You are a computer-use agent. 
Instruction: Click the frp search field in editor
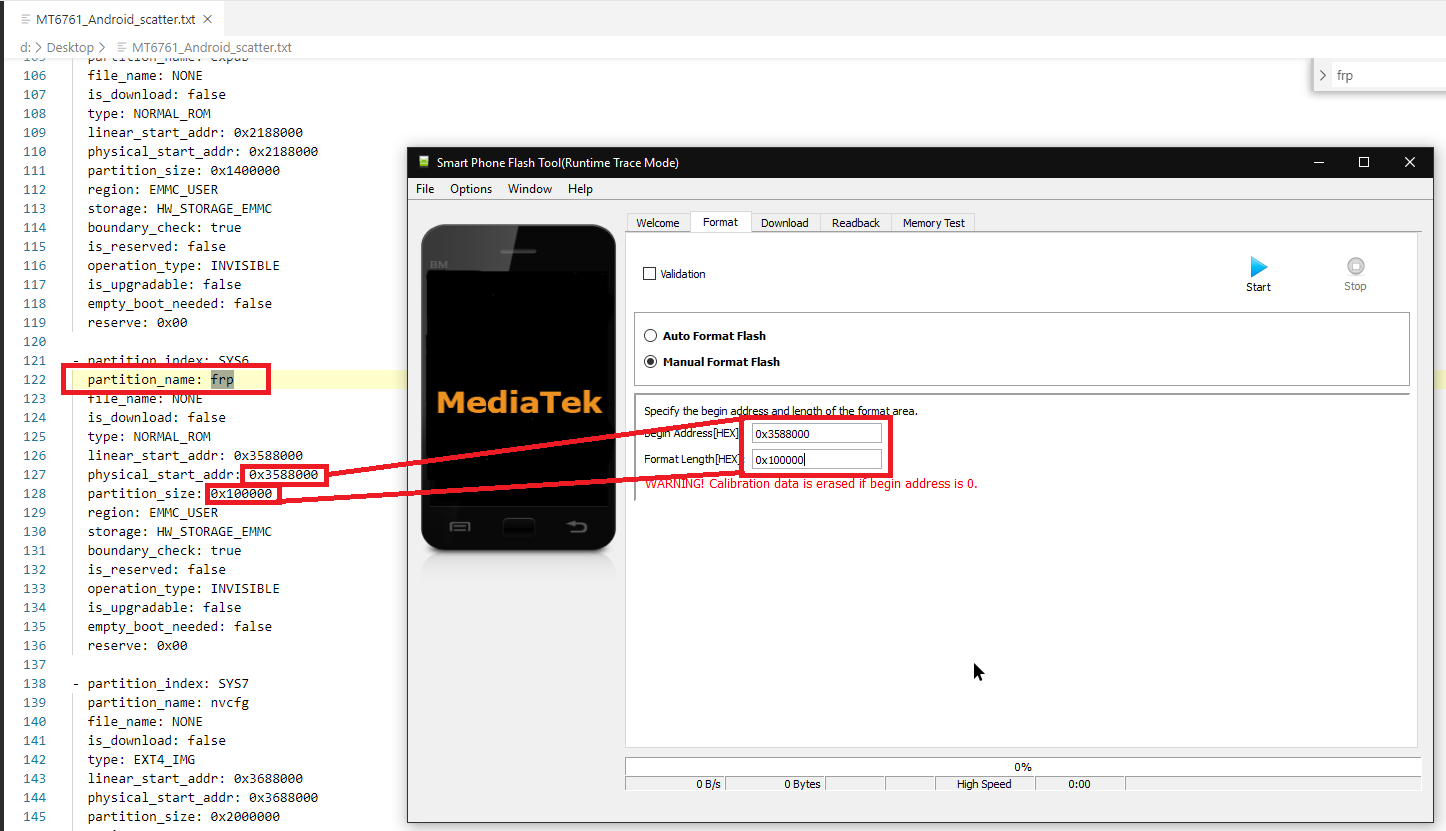[1389, 75]
